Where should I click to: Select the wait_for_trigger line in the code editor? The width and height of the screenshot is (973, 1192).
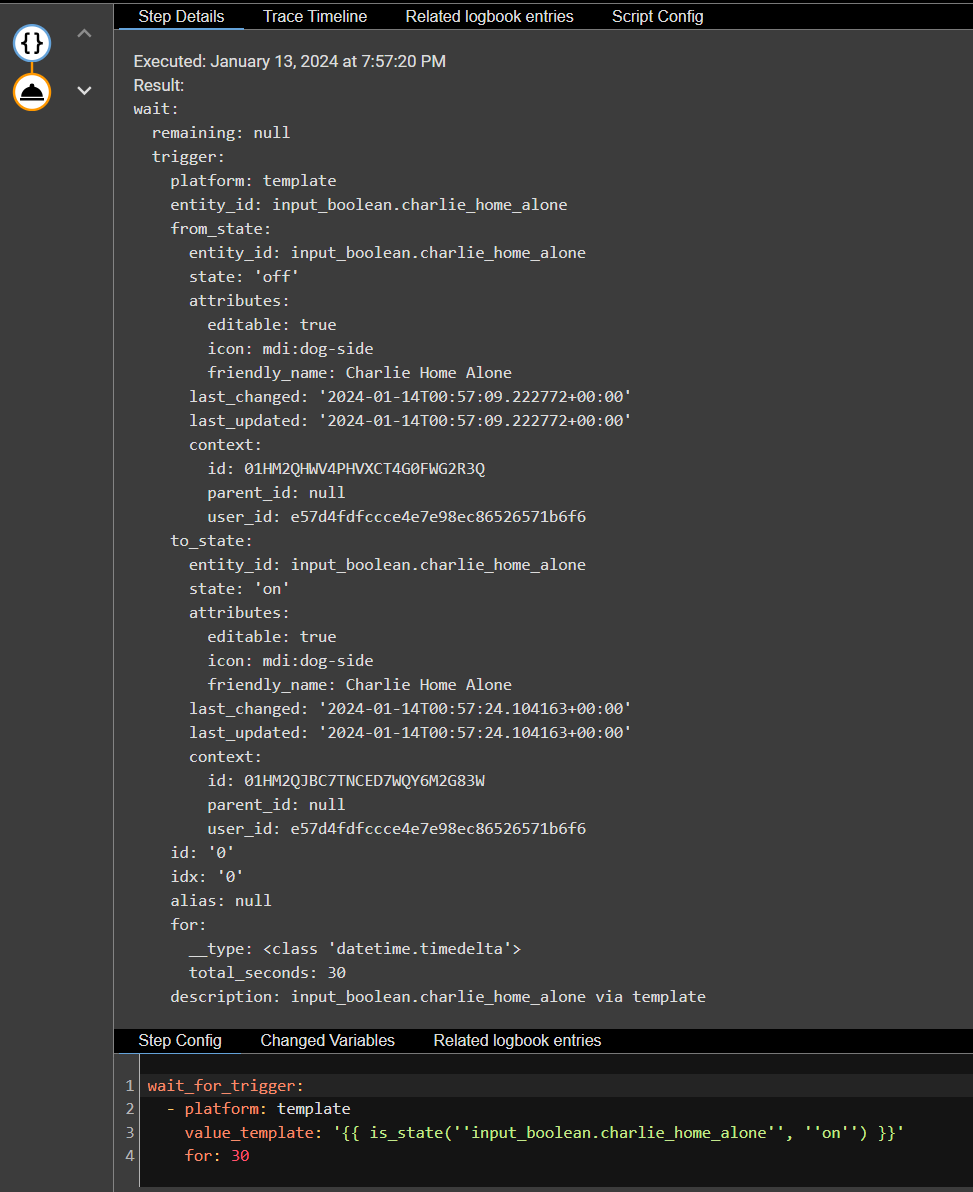[x=224, y=1084]
